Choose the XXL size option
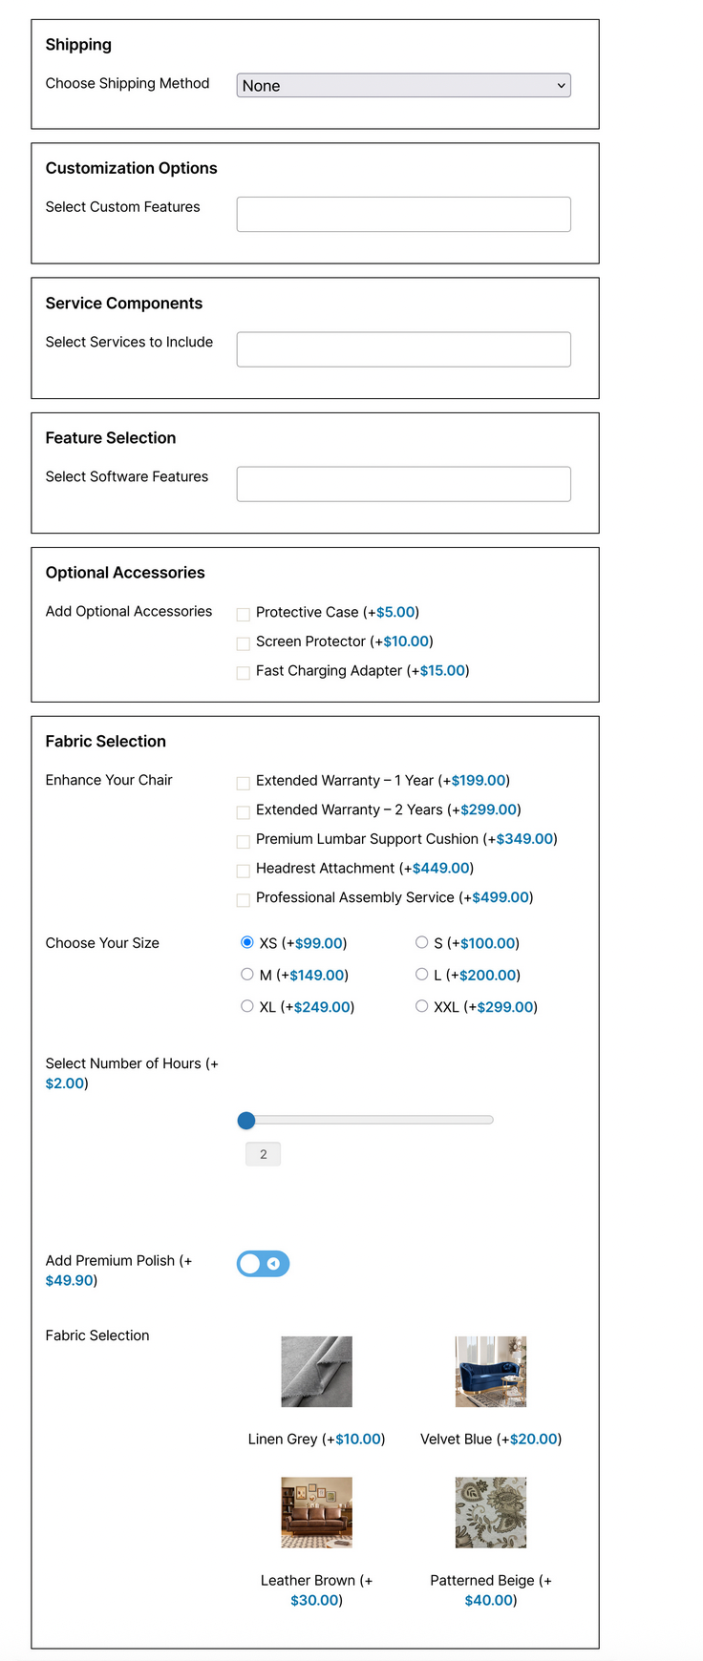Screen dimensions: 703x1661 pos(422,1006)
